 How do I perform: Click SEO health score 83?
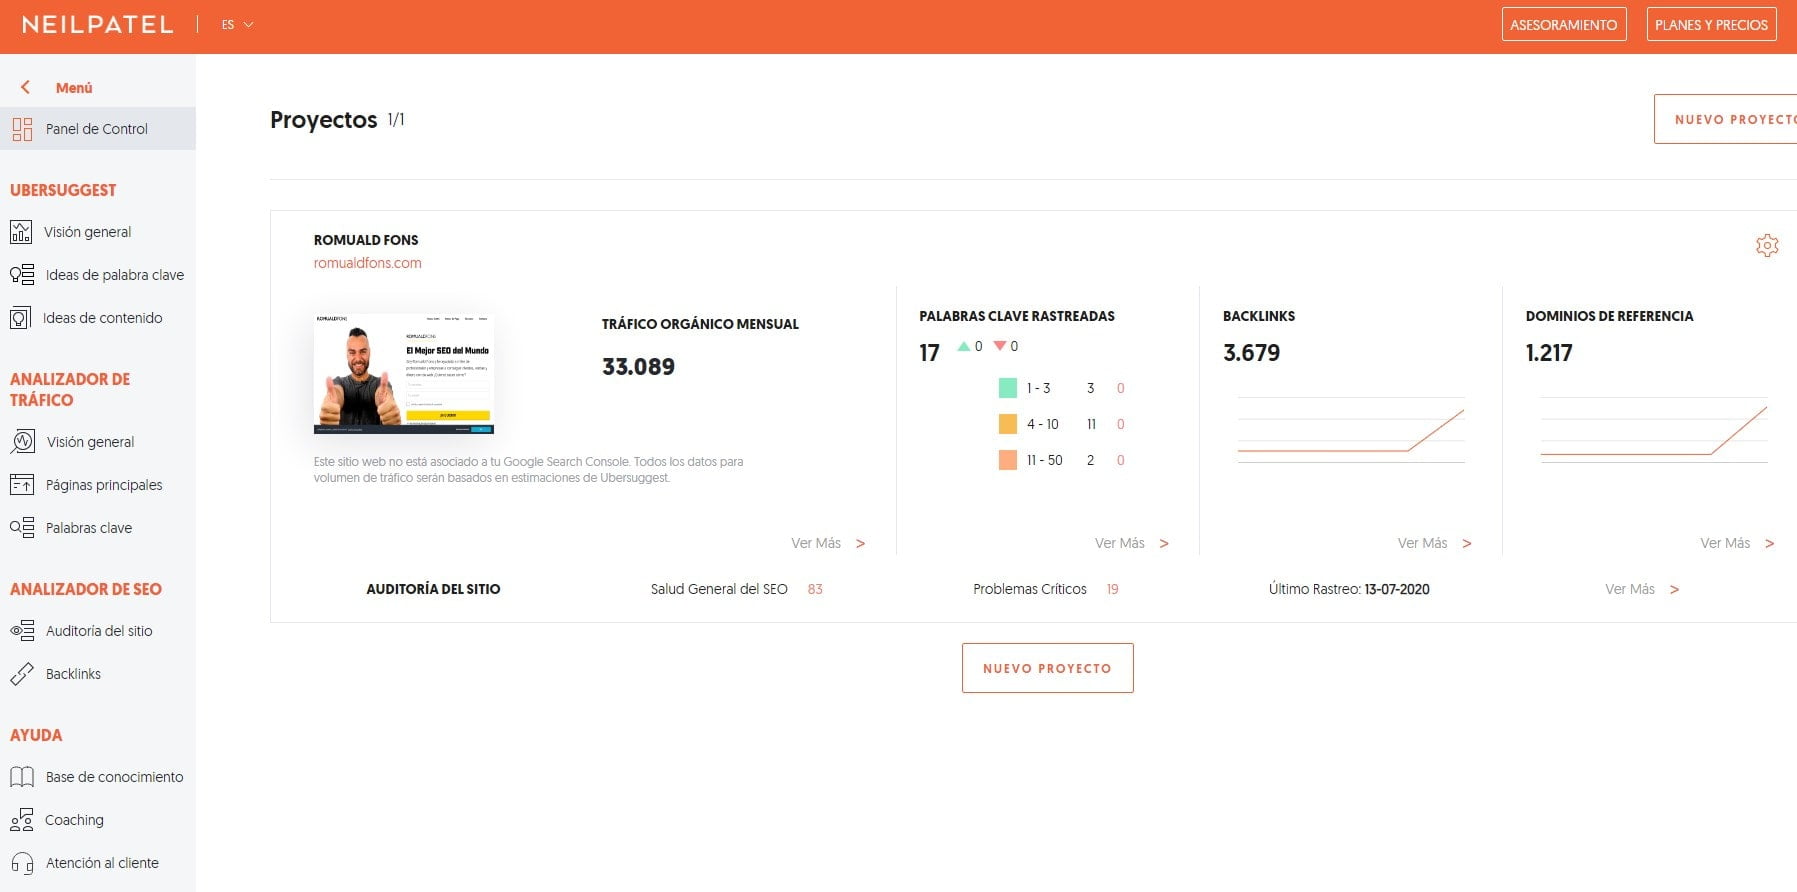pyautogui.click(x=815, y=589)
